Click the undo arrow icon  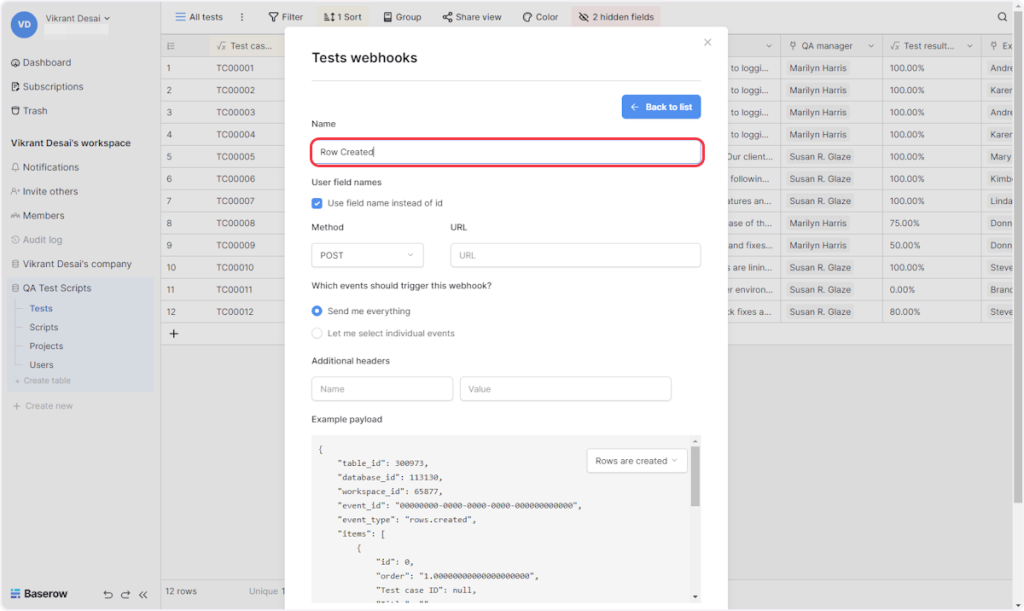[x=108, y=594]
